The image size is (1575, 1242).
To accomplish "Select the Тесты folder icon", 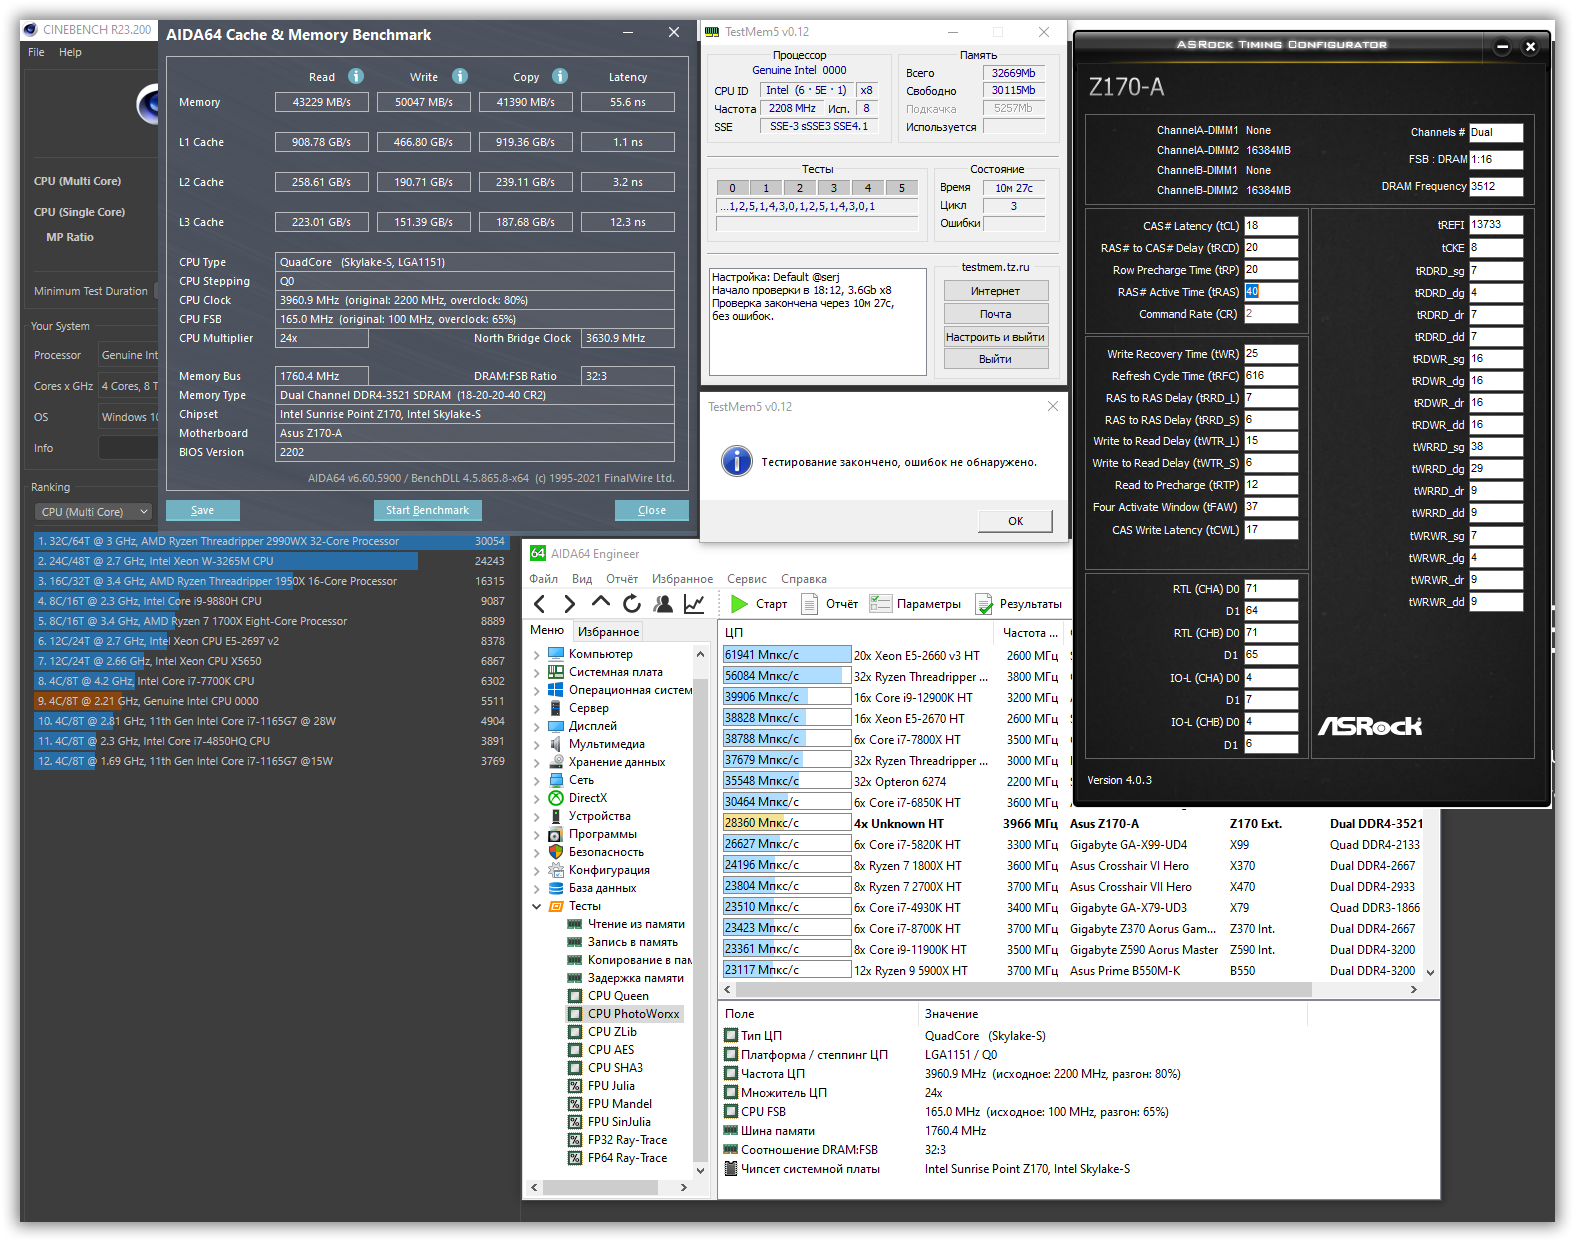I will 556,906.
